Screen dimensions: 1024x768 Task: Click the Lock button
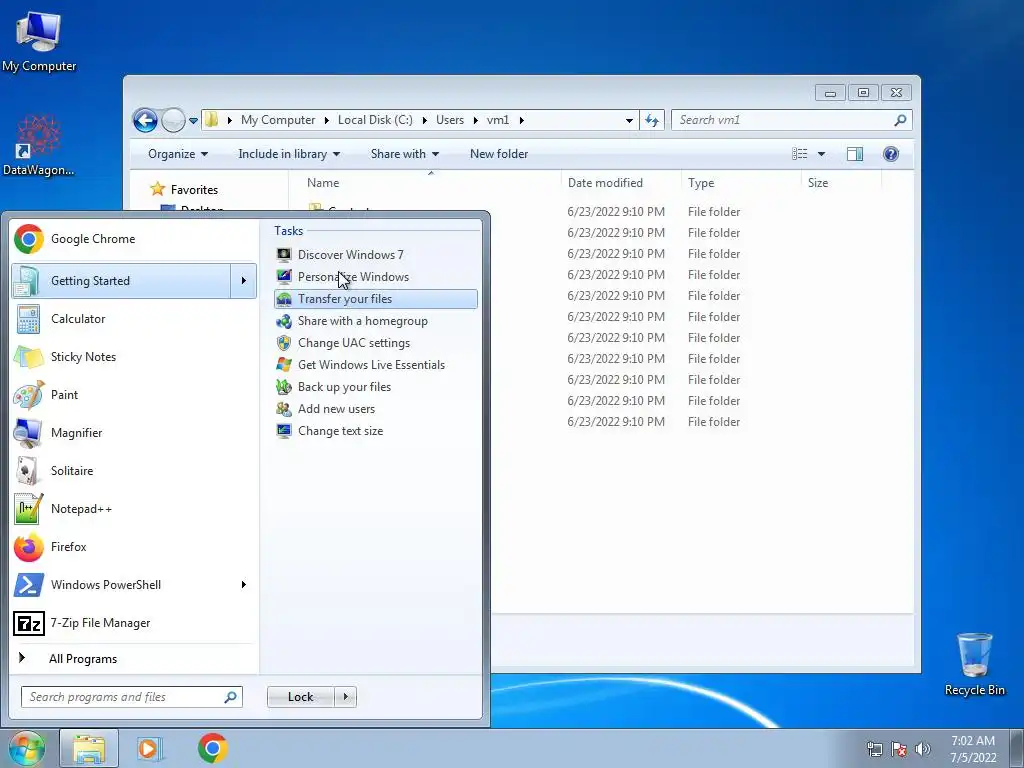point(300,697)
